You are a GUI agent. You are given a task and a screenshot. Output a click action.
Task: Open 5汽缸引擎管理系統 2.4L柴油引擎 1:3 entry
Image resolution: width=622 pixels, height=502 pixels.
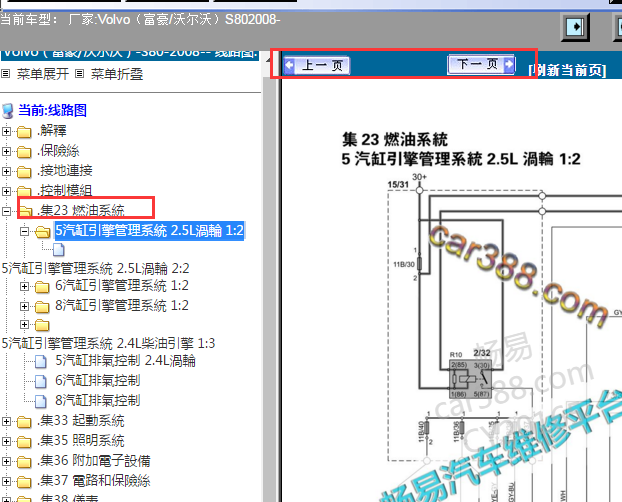coord(108,343)
